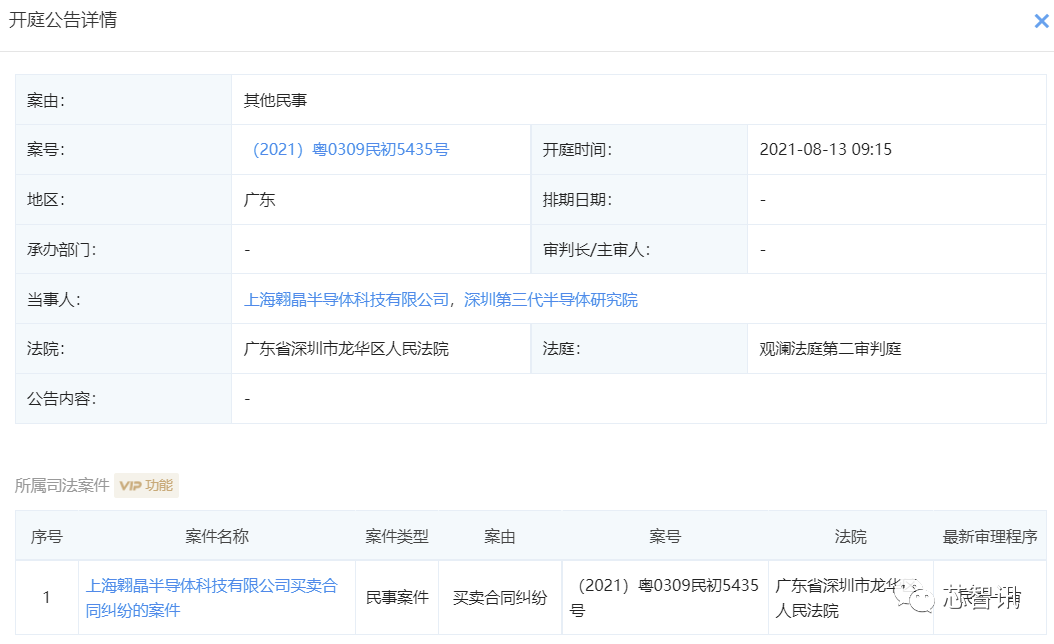Open party link 上海翱晶半导体科技有限公司
Screen dimensions: 1054x644
(x=346, y=299)
